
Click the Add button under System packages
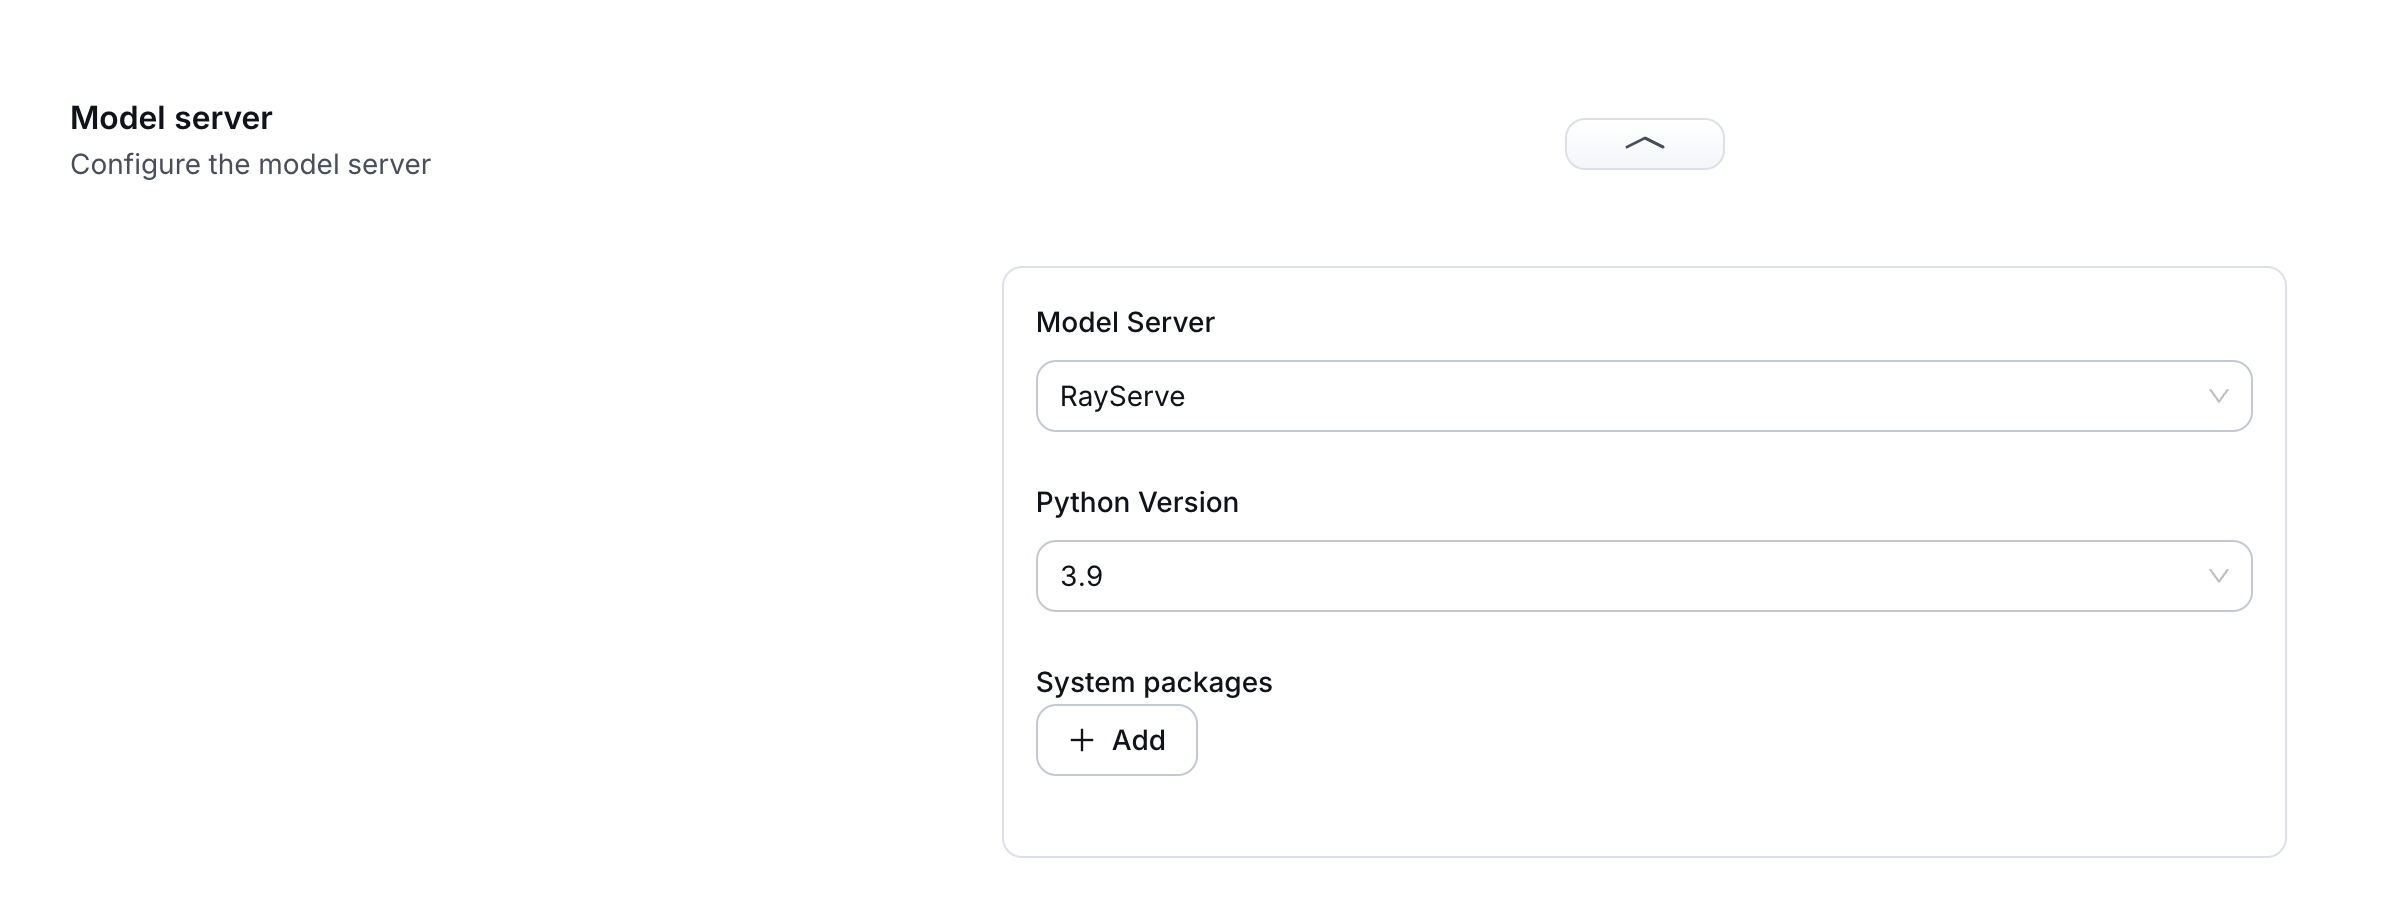point(1116,740)
